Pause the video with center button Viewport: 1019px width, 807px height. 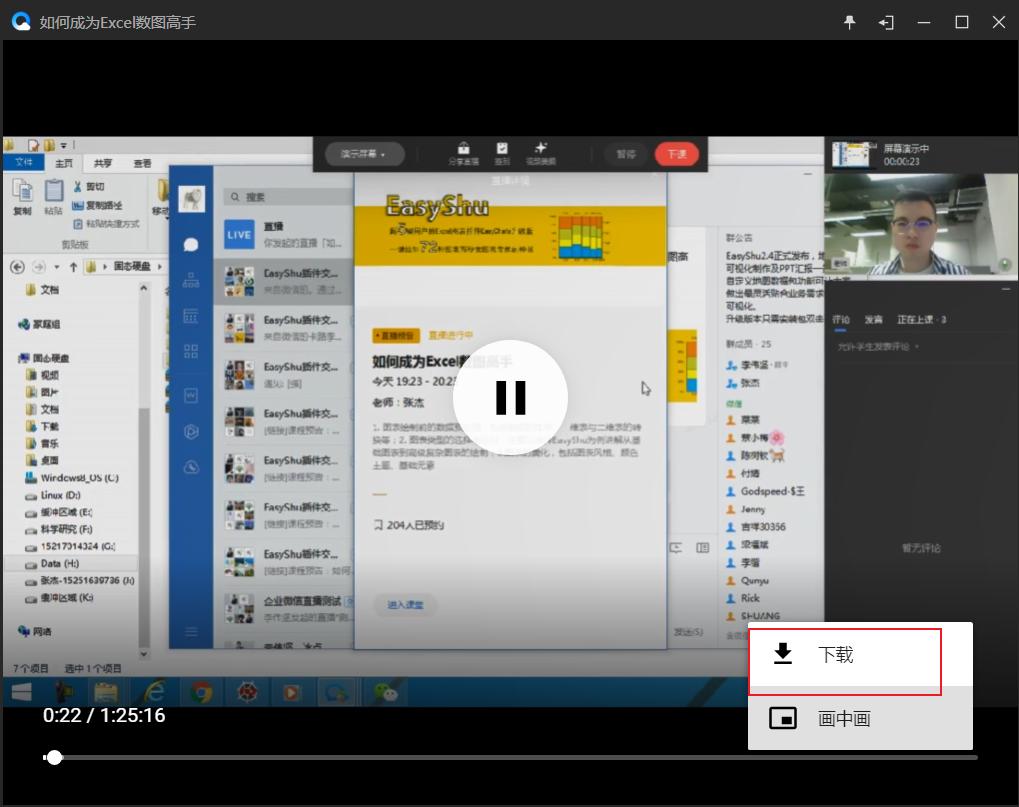click(x=510, y=397)
